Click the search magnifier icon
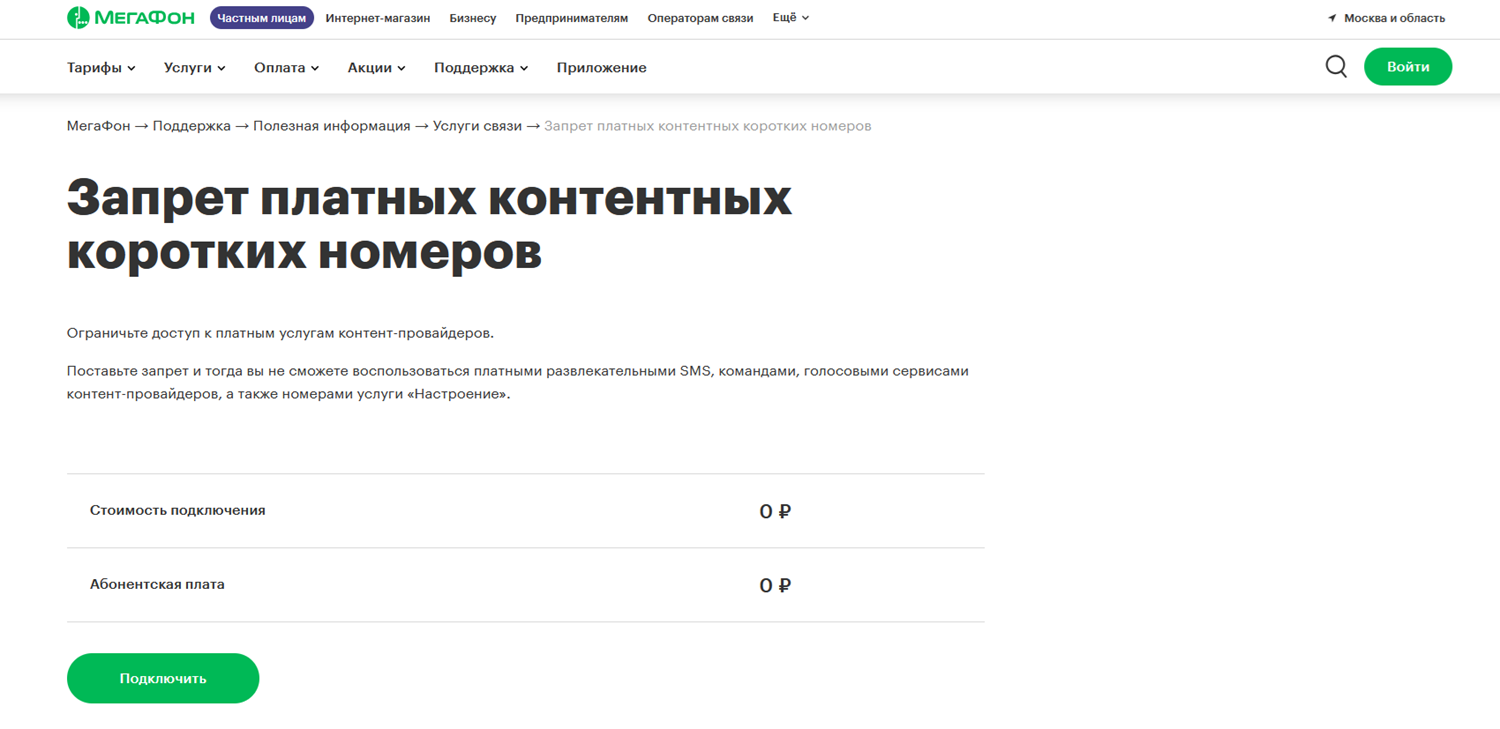The width and height of the screenshot is (1500, 729). [x=1336, y=67]
